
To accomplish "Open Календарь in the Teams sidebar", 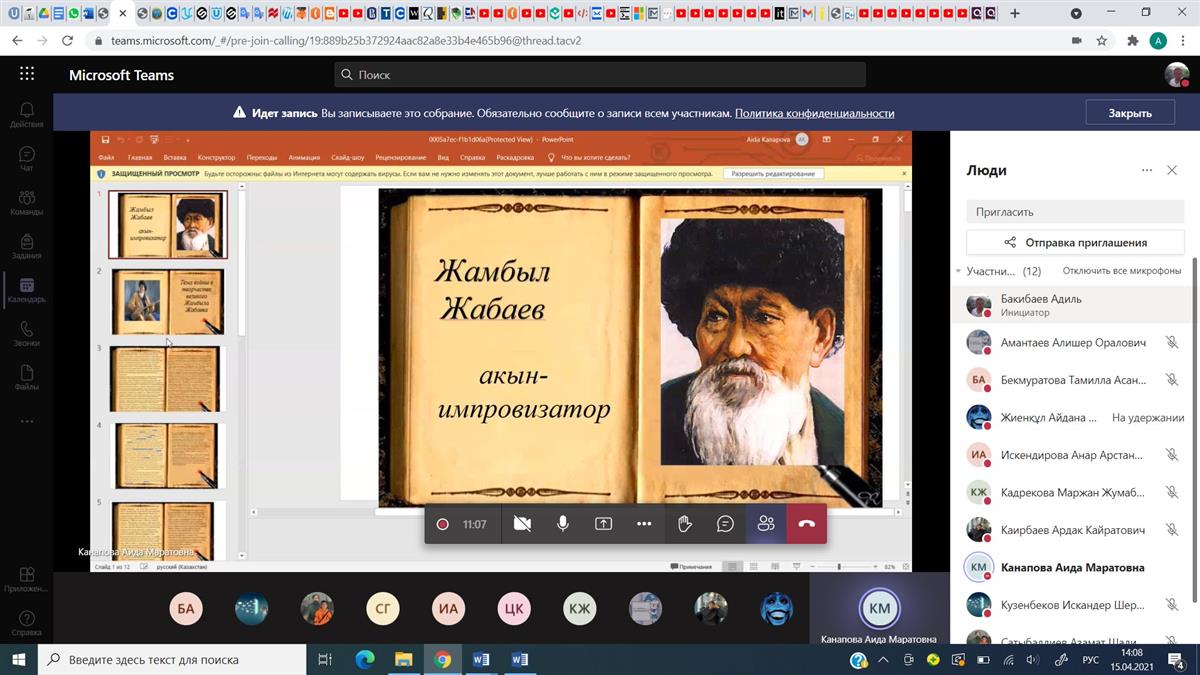I will pyautogui.click(x=27, y=290).
